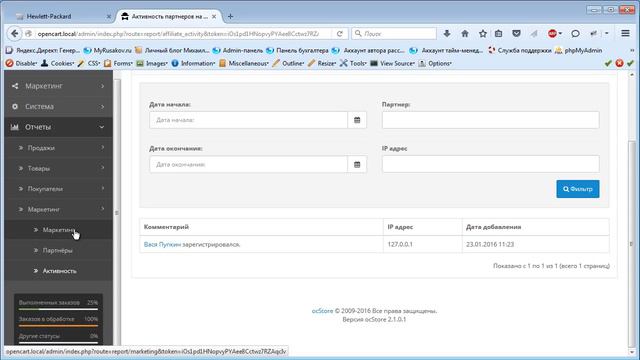Screen dimensions: 640x360
Task: Open the hovered Маркетинг report item
Action: coord(58,230)
